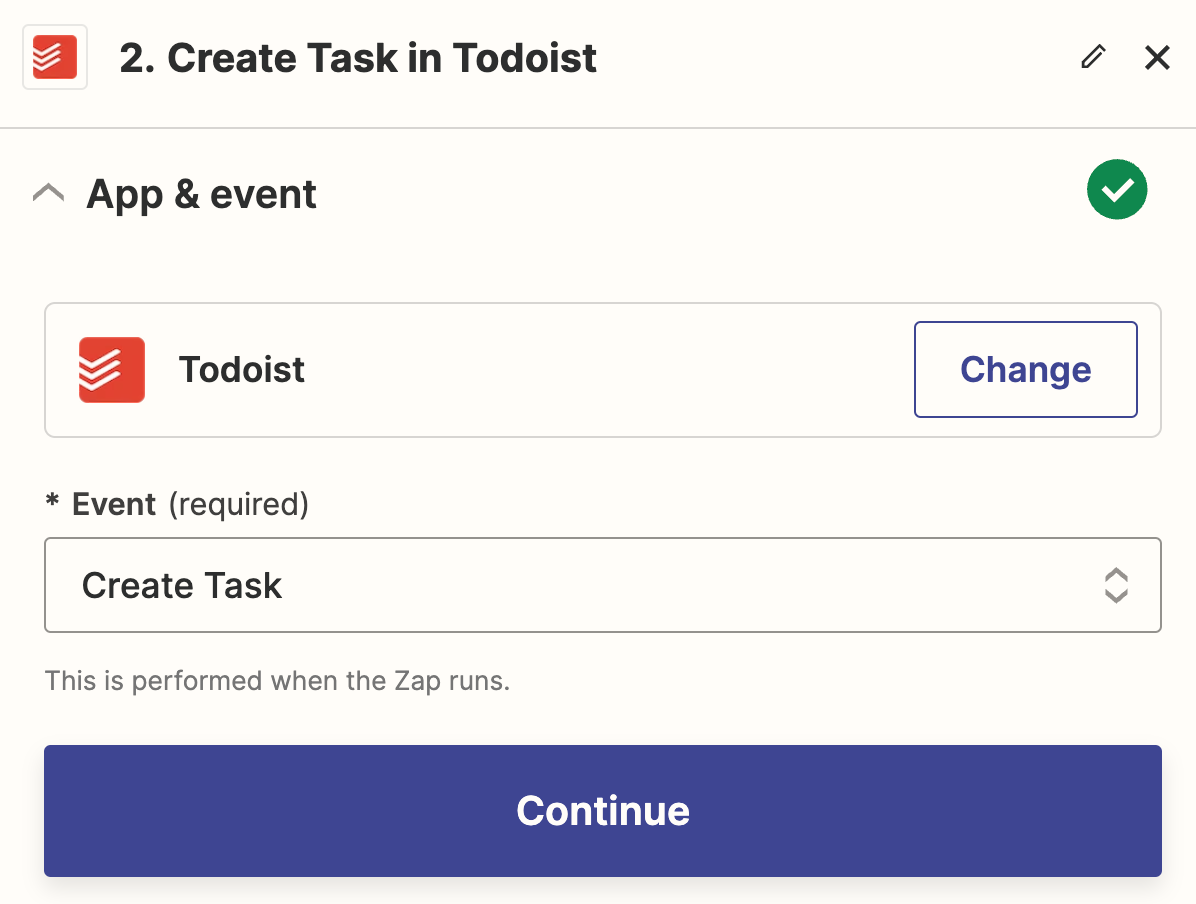Click the pencil icon to rename step
1196x904 pixels.
pos(1093,57)
